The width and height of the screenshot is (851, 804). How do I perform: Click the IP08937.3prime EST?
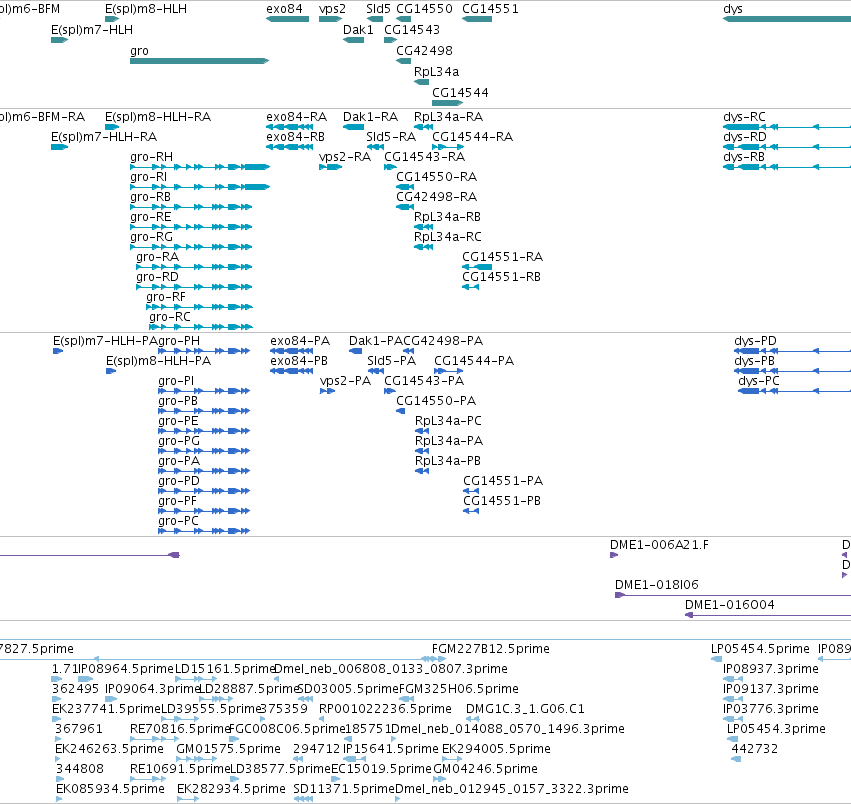[x=733, y=679]
